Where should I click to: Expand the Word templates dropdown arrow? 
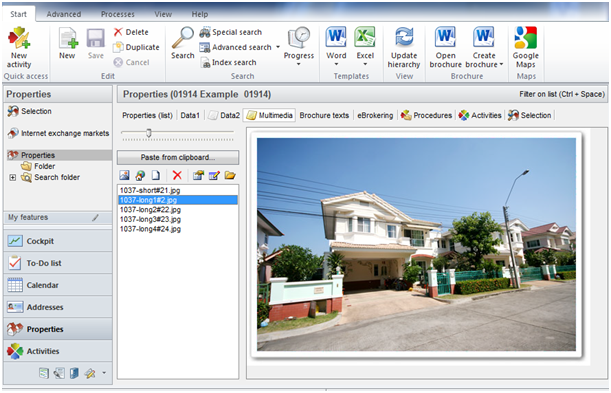(x=336, y=64)
